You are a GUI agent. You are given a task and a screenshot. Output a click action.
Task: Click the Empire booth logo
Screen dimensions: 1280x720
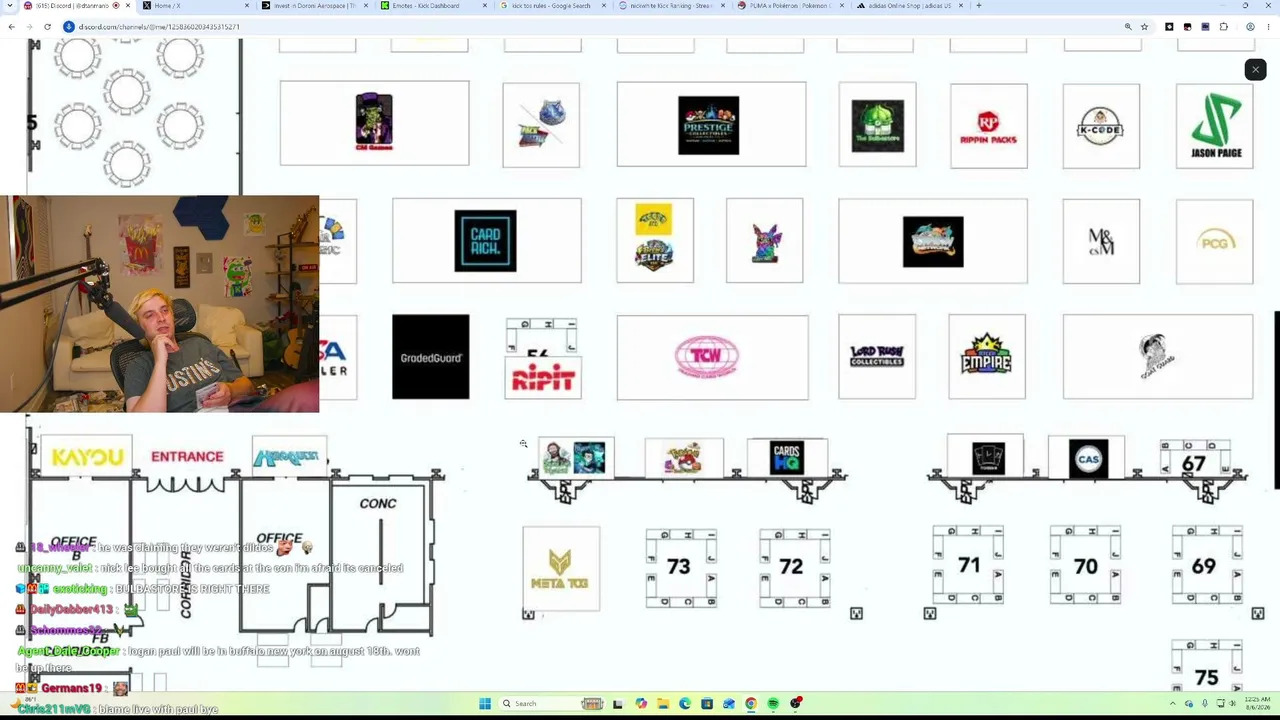coord(987,355)
